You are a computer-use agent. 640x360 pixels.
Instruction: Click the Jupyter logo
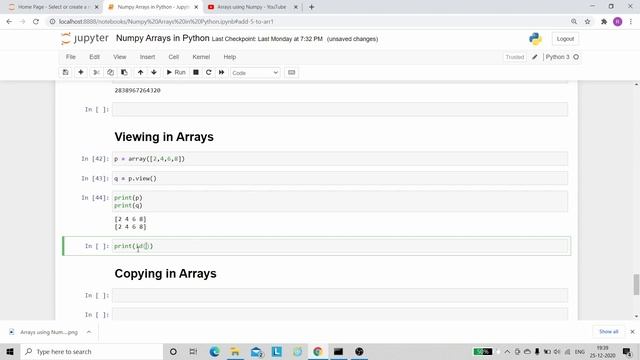(84, 38)
